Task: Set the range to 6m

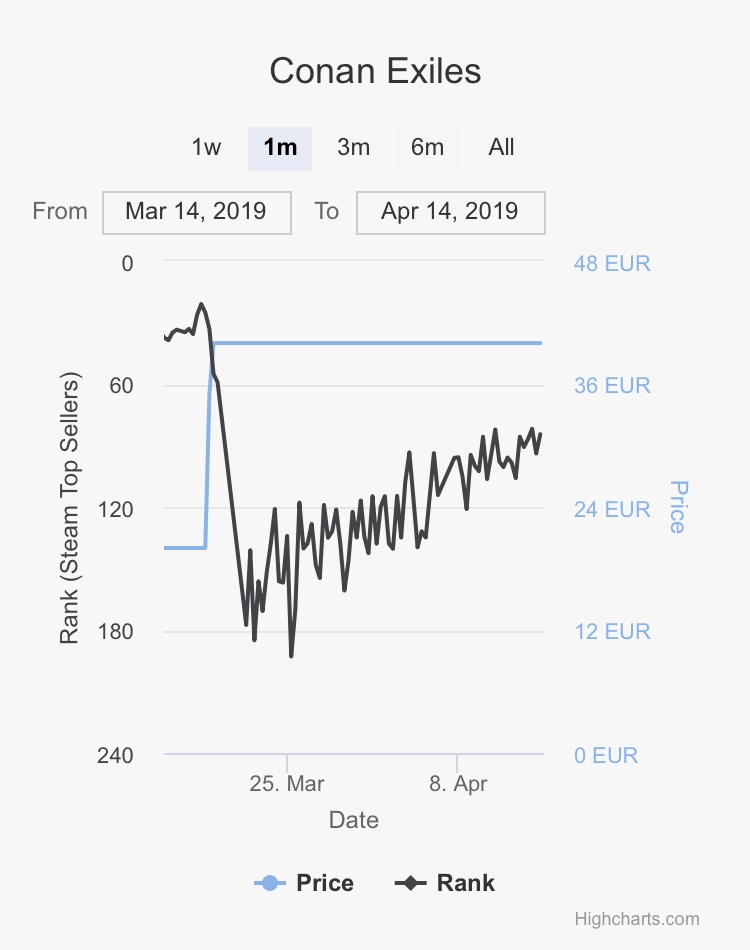Action: point(427,148)
